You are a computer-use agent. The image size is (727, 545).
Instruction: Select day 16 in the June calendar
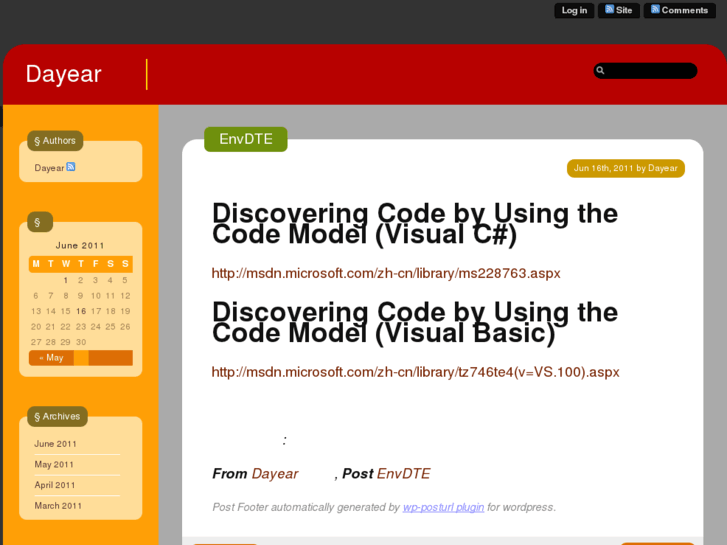(x=81, y=311)
